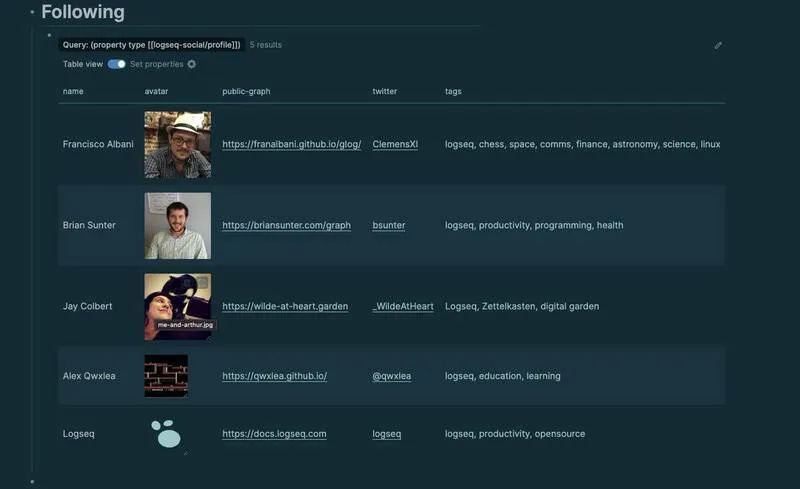Image resolution: width=800 pixels, height=489 pixels.
Task: Click the me-and-arthur.jpg image caption
Action: coord(185,325)
